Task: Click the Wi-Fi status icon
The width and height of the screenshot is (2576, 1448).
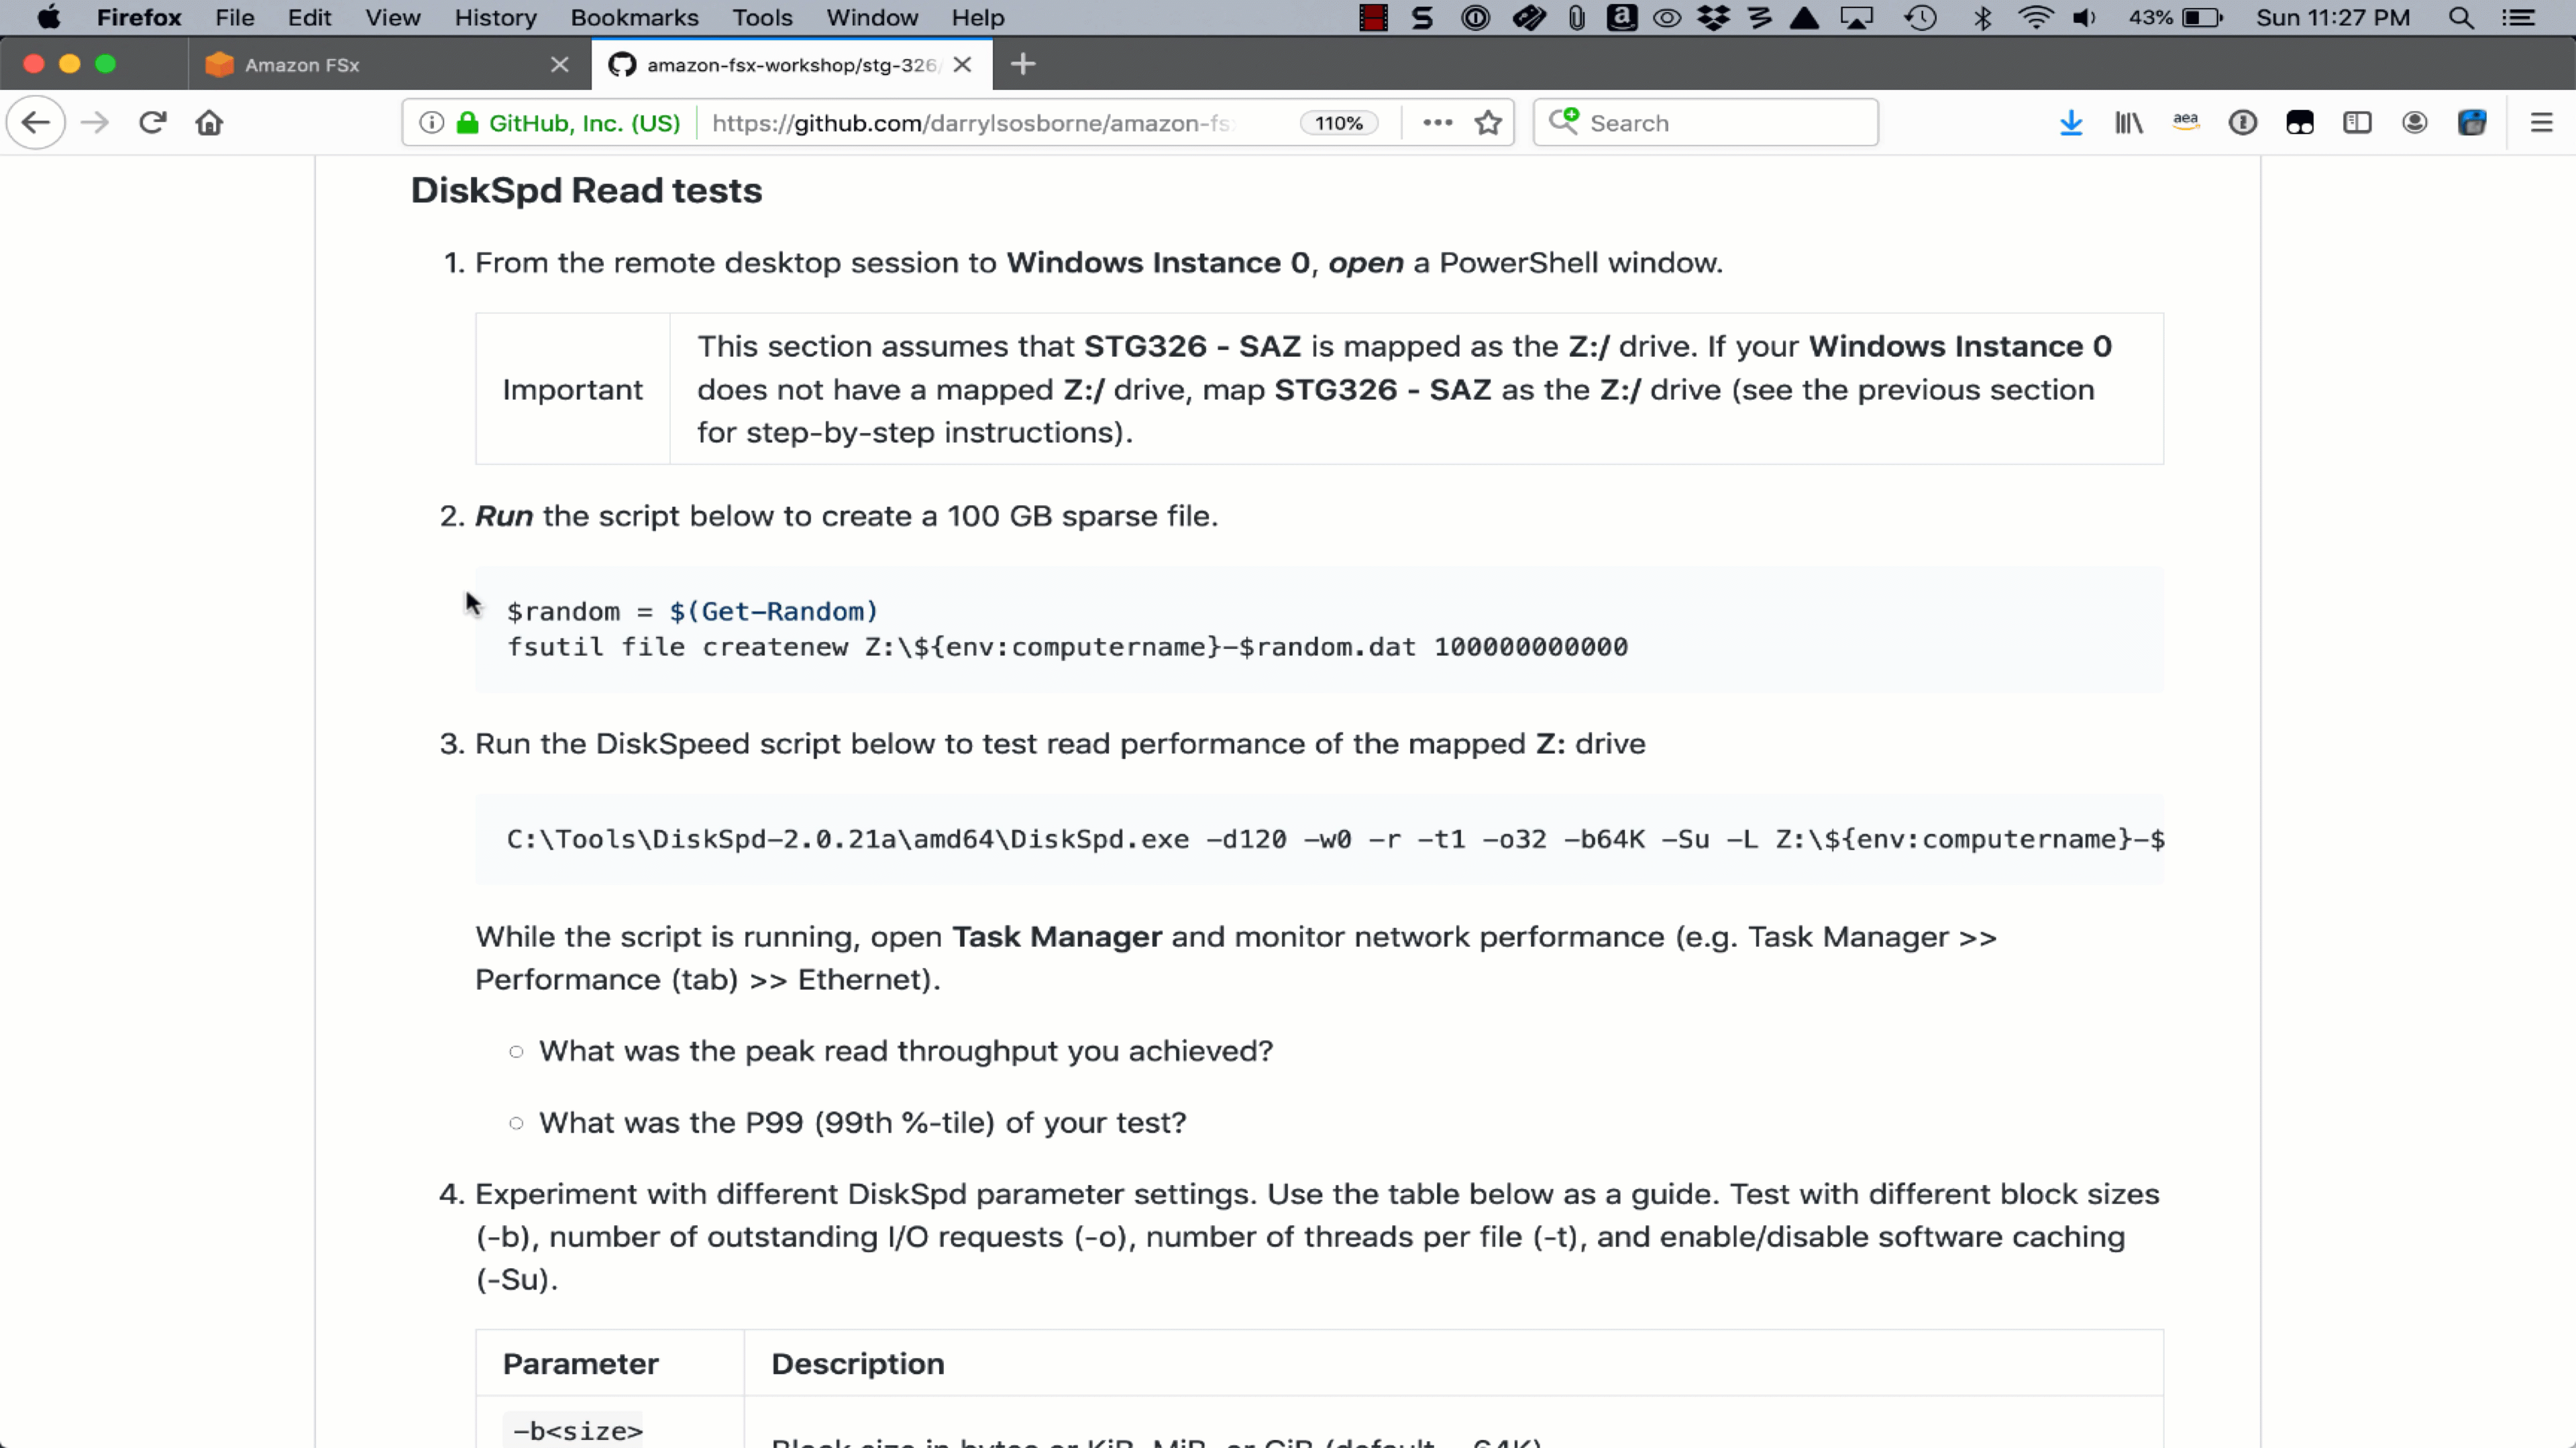Action: (2036, 17)
